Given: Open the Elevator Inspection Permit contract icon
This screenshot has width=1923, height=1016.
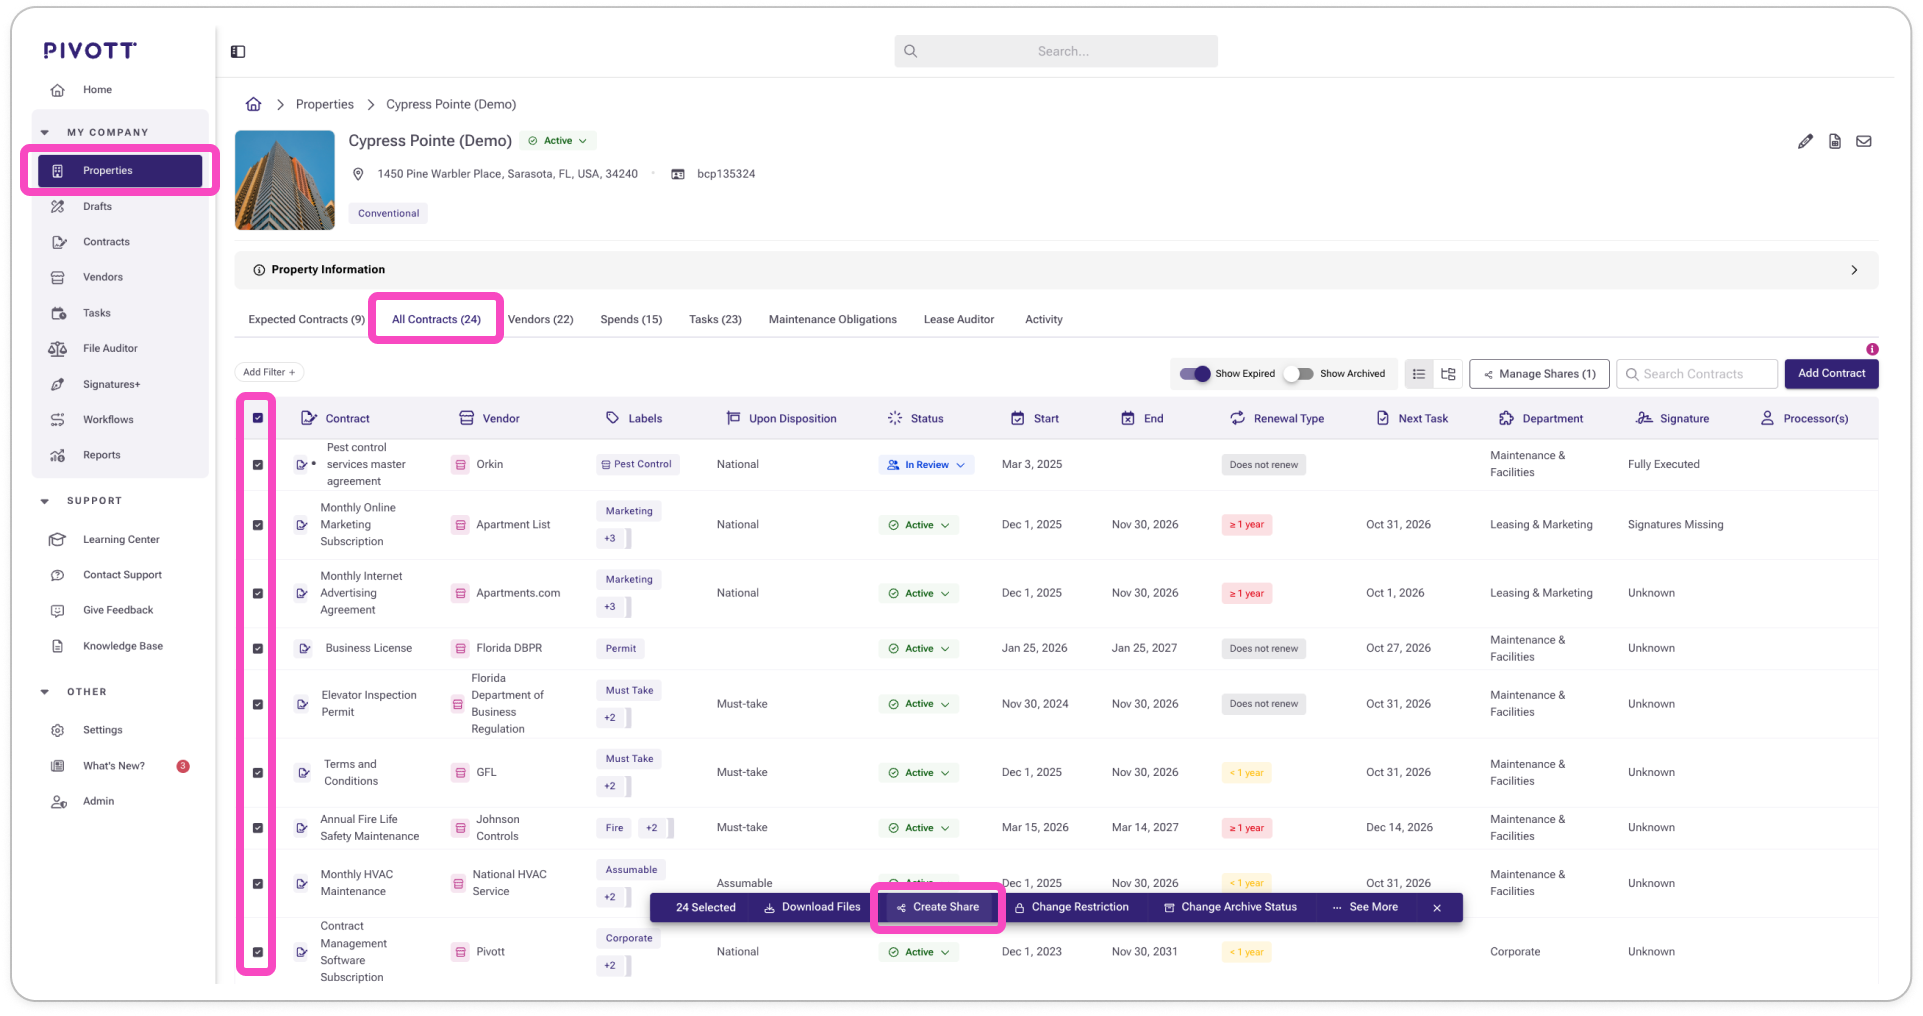Looking at the screenshot, I should tap(302, 704).
